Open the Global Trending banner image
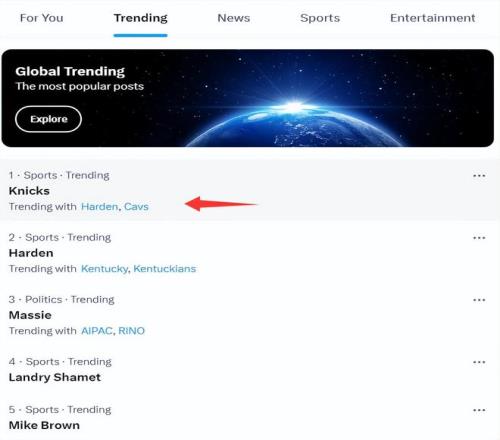 [x=248, y=98]
